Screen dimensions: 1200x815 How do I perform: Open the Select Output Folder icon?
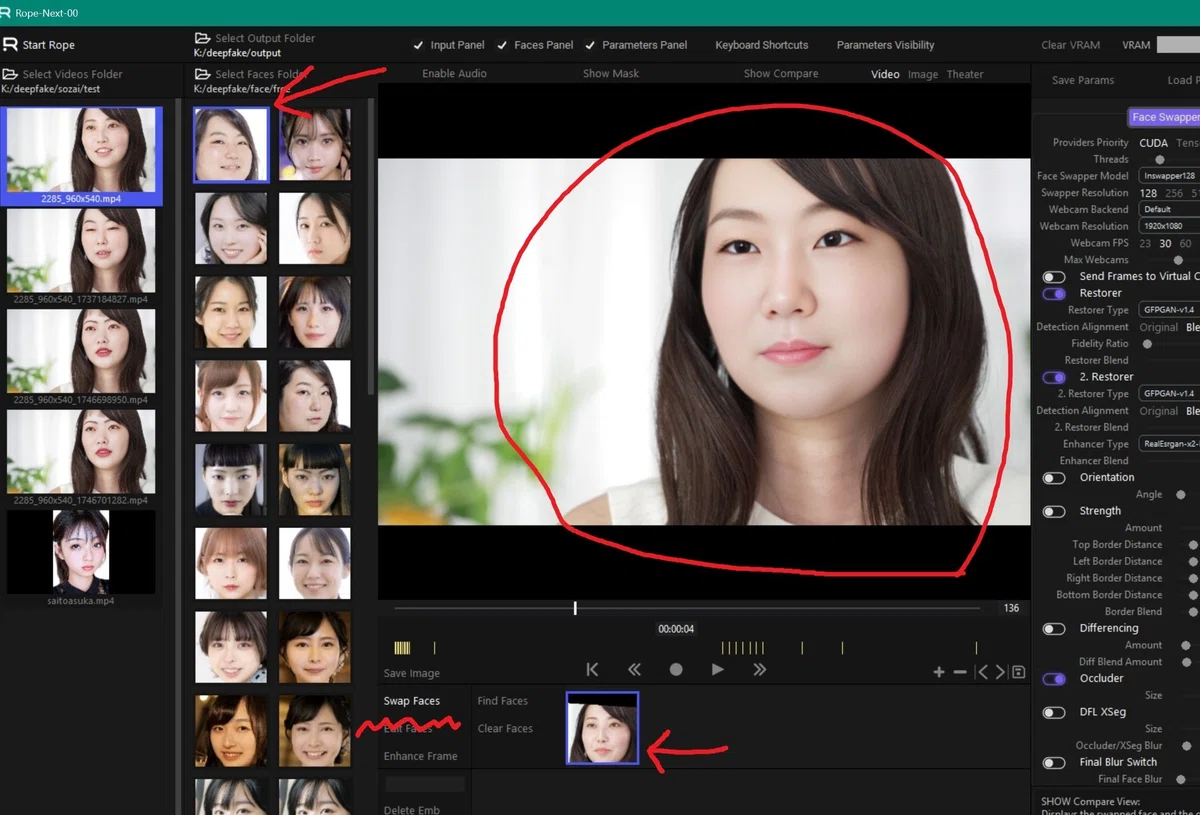[202, 38]
